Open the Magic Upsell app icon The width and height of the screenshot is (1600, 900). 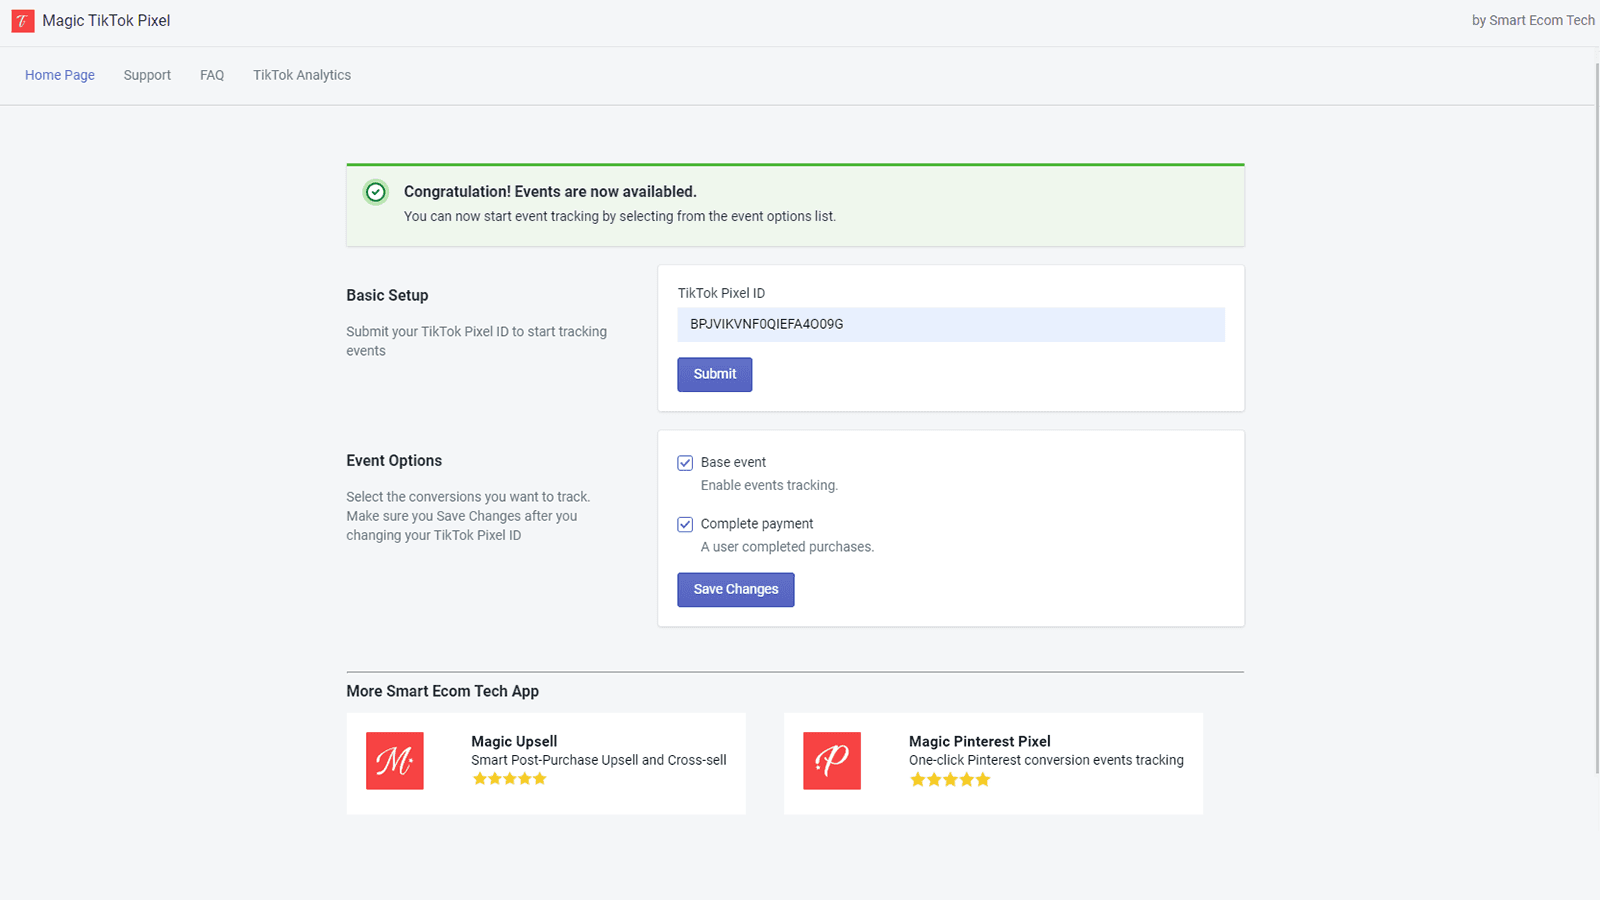395,761
